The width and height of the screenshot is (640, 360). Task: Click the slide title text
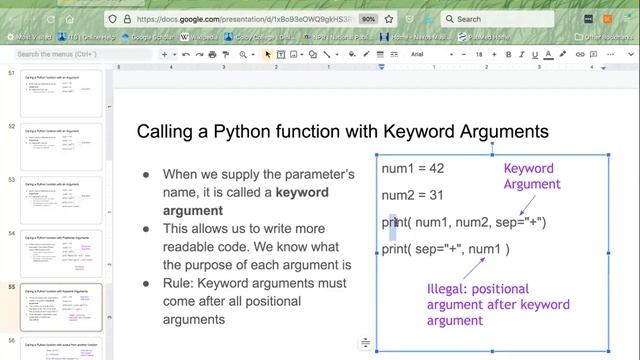pos(342,131)
